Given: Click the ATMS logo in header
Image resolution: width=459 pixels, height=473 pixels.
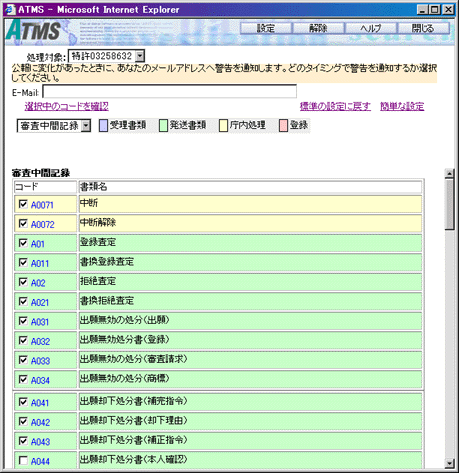Looking at the screenshot, I should tap(33, 31).
